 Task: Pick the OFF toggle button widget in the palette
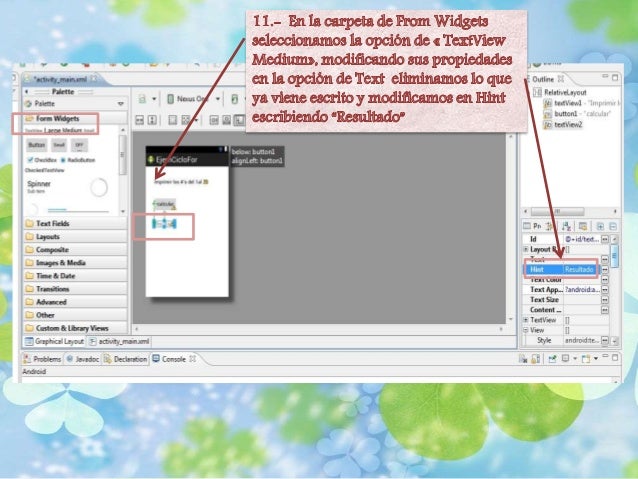(79, 145)
